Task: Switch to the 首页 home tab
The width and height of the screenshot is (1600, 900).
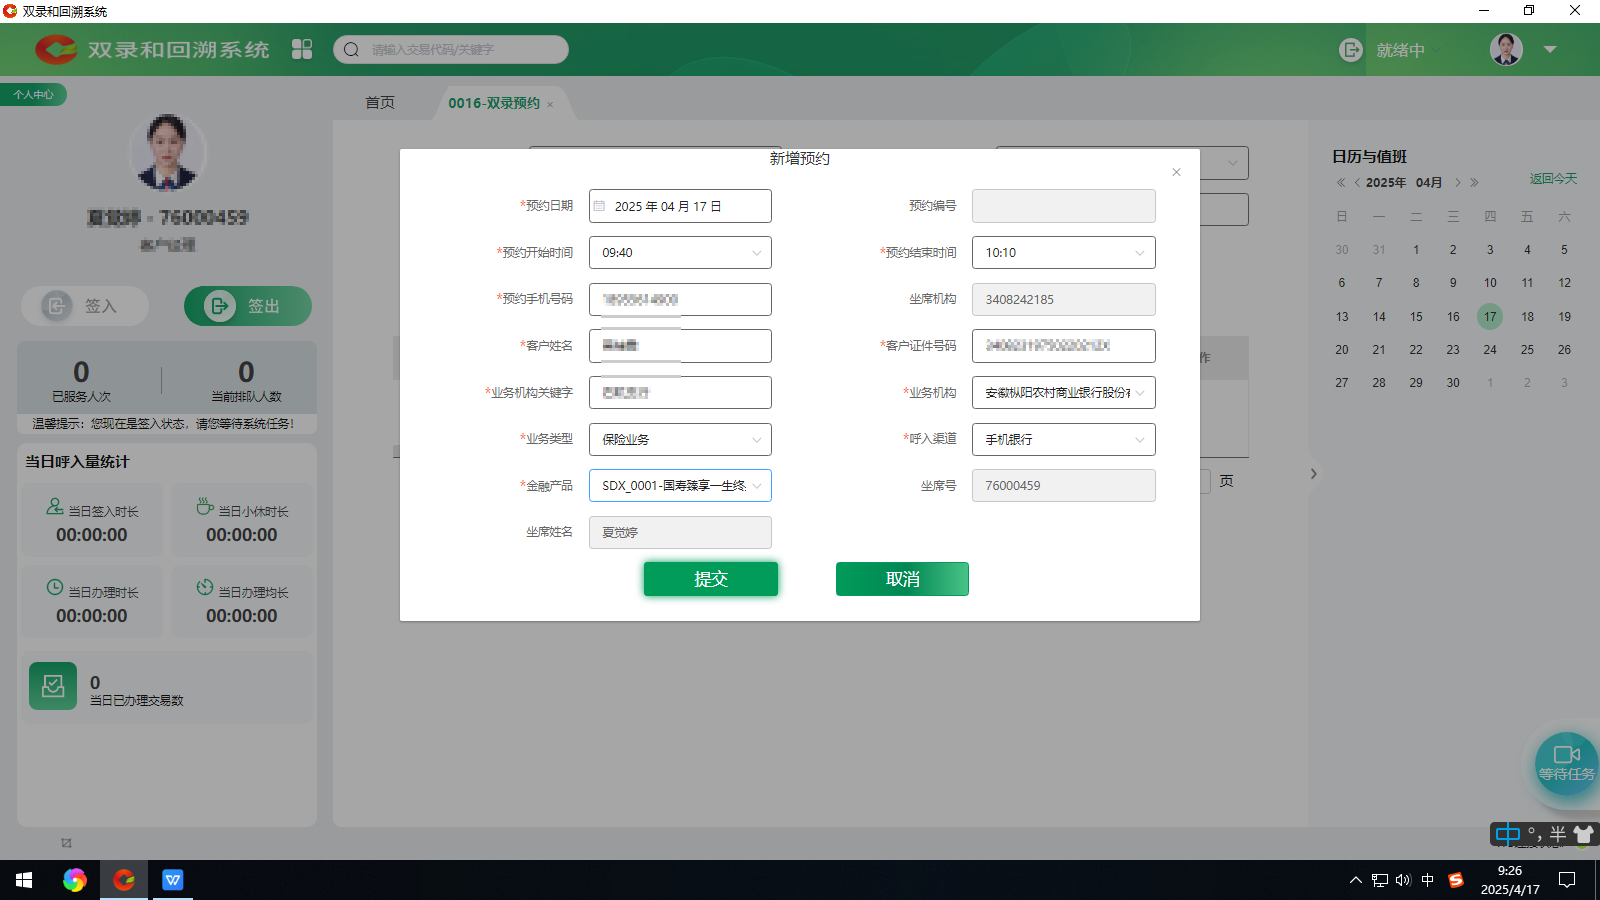Action: click(x=380, y=103)
